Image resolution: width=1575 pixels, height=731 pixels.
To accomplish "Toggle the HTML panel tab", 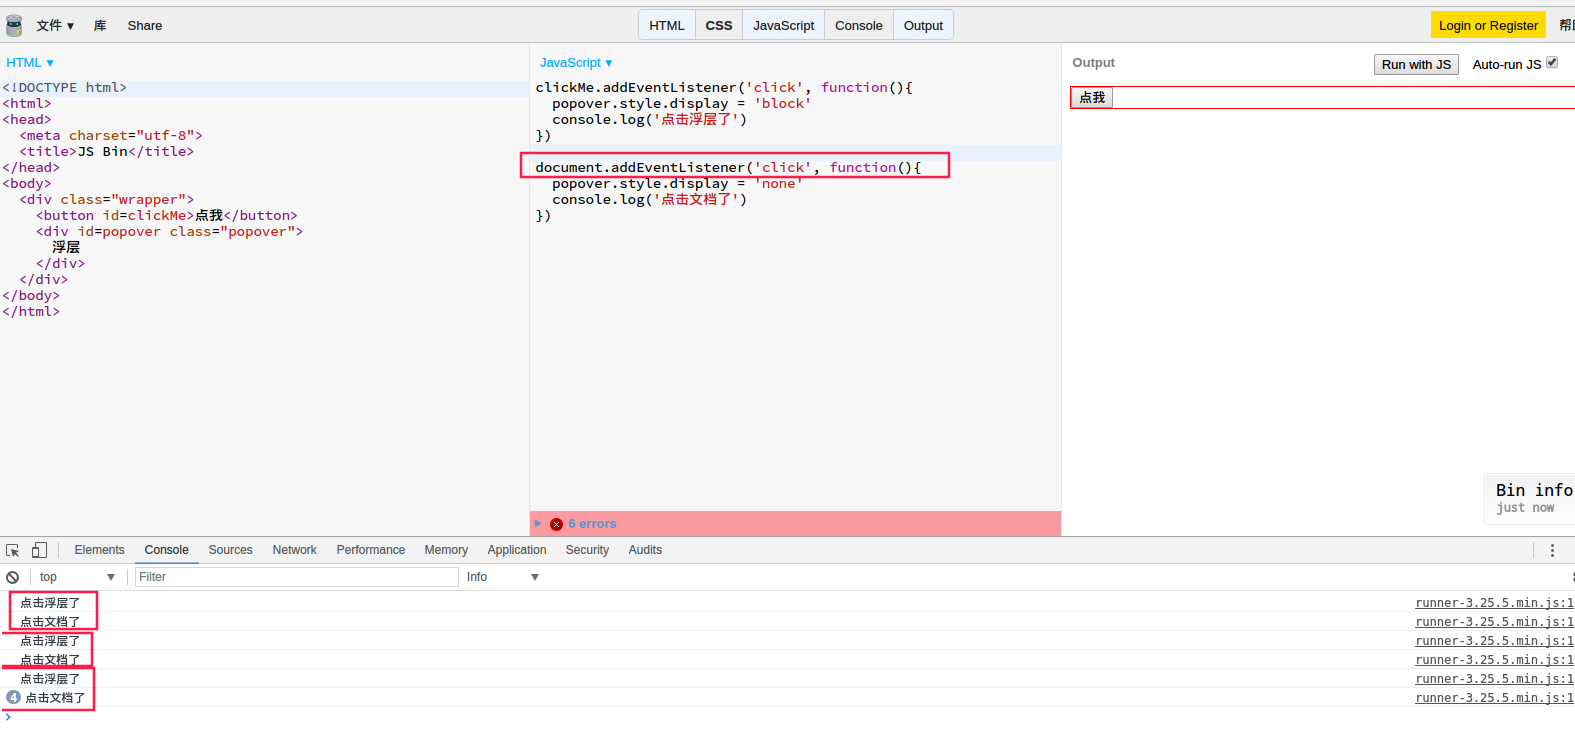I will tap(667, 26).
